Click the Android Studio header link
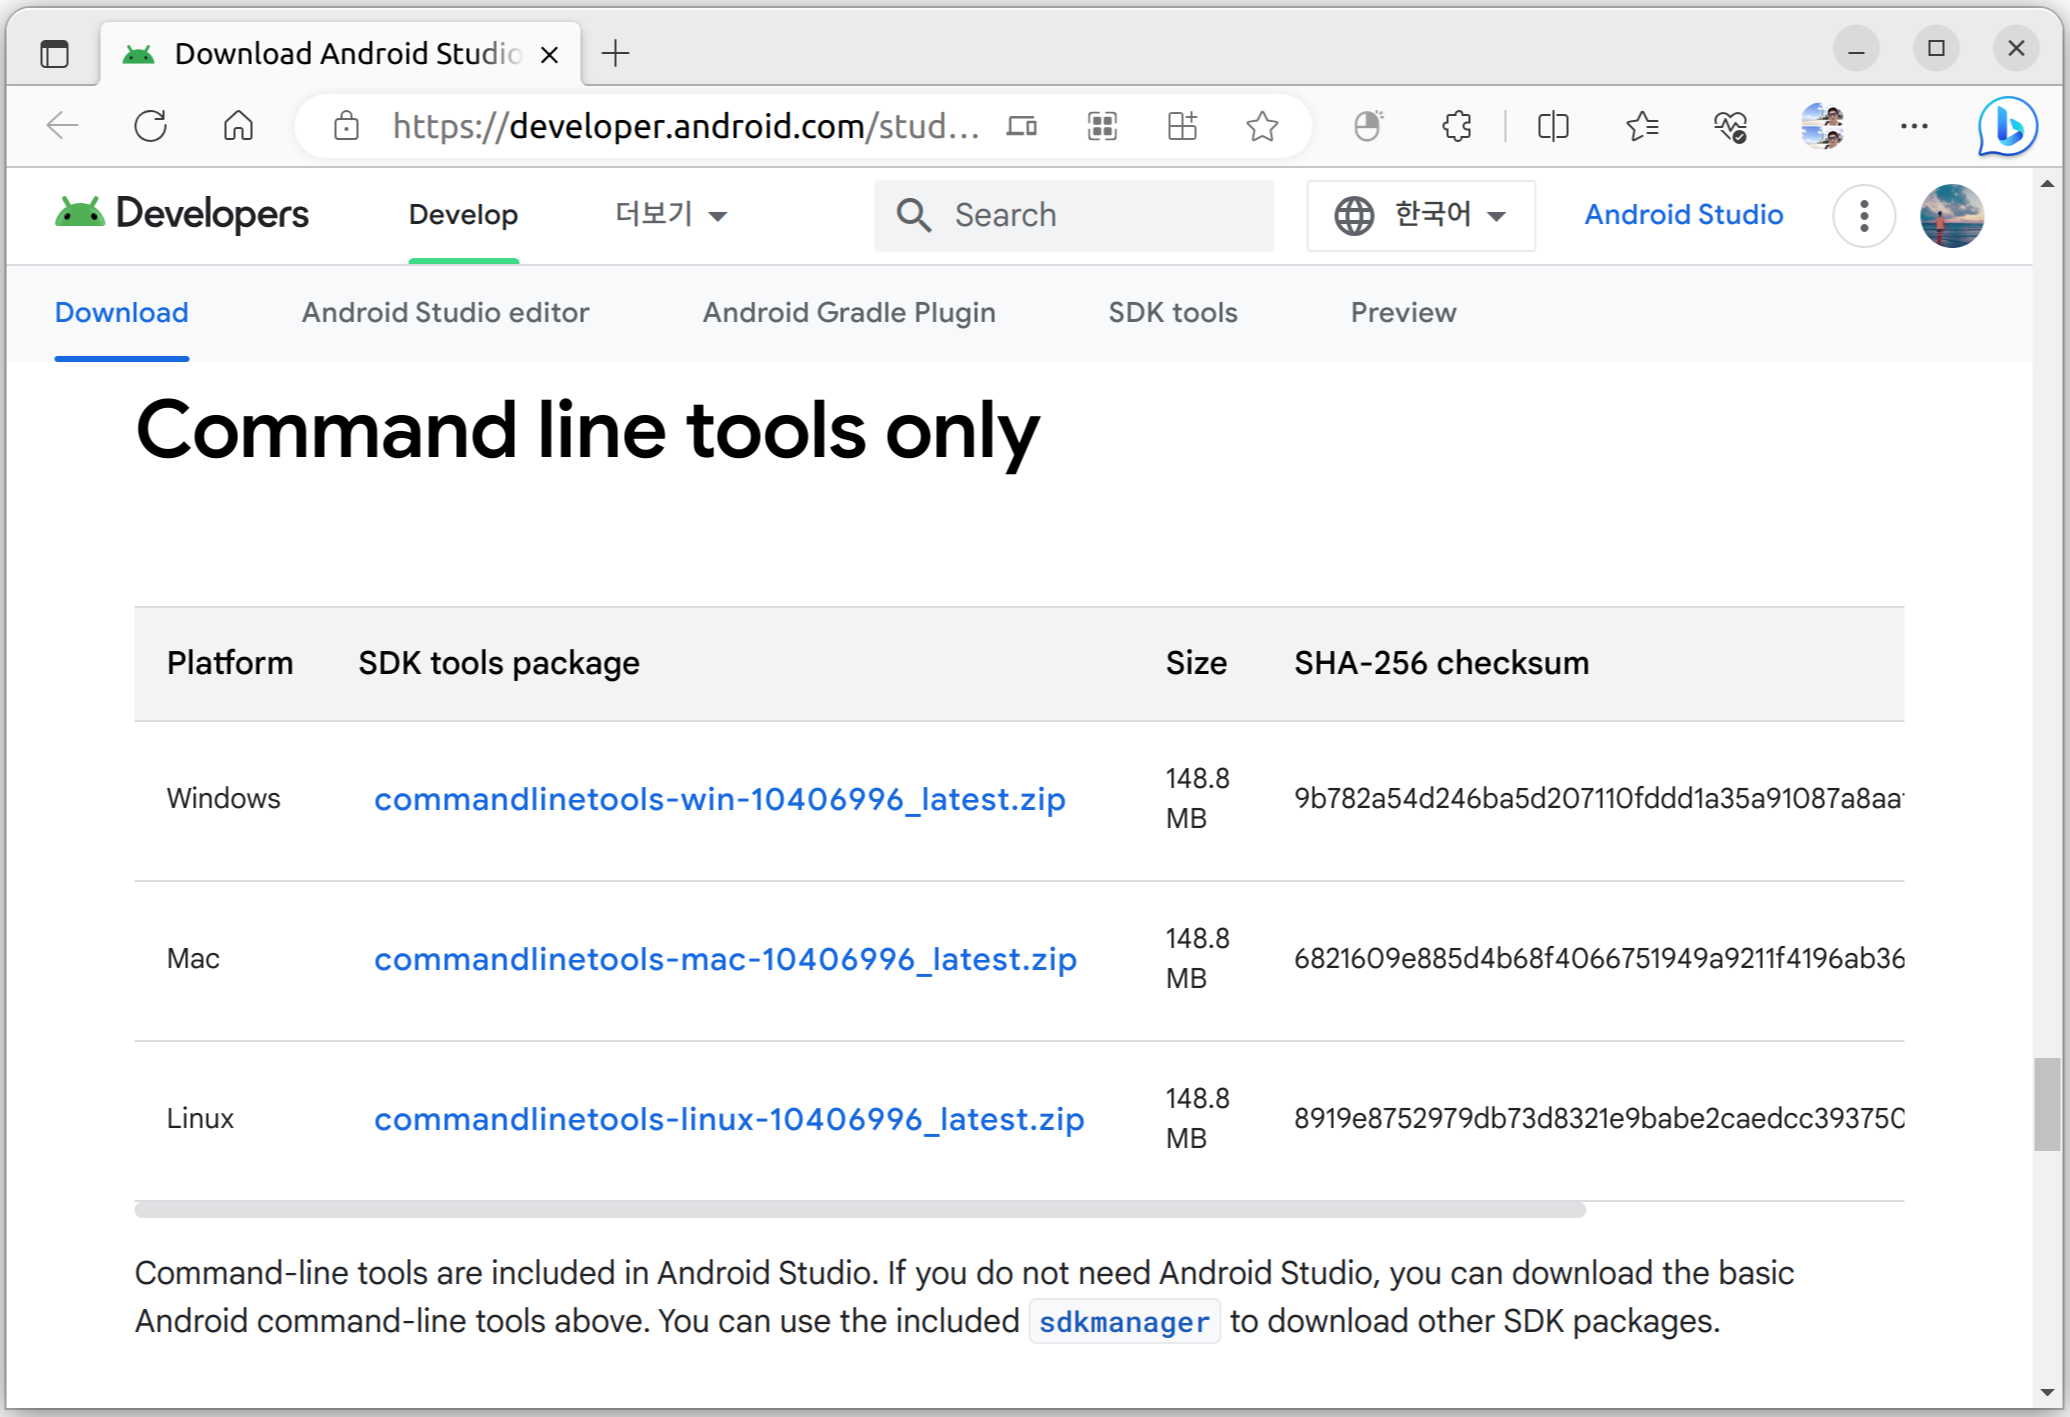2070x1417 pixels. point(1683,215)
